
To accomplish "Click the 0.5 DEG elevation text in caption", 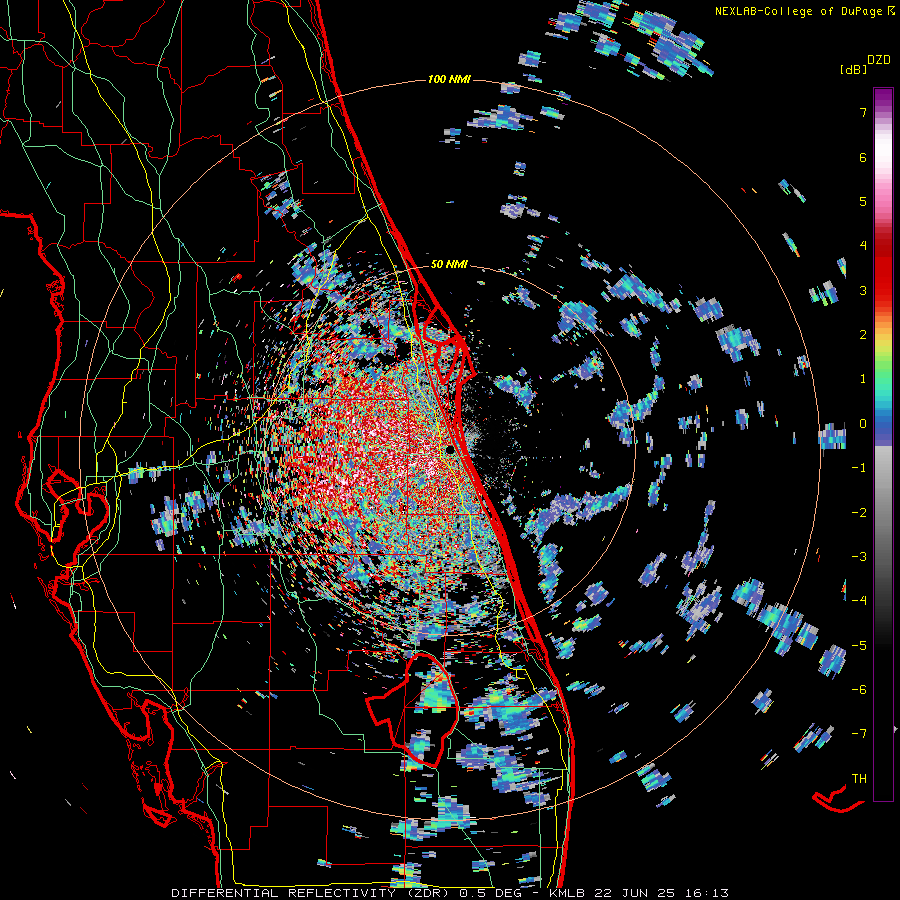I will tap(494, 893).
